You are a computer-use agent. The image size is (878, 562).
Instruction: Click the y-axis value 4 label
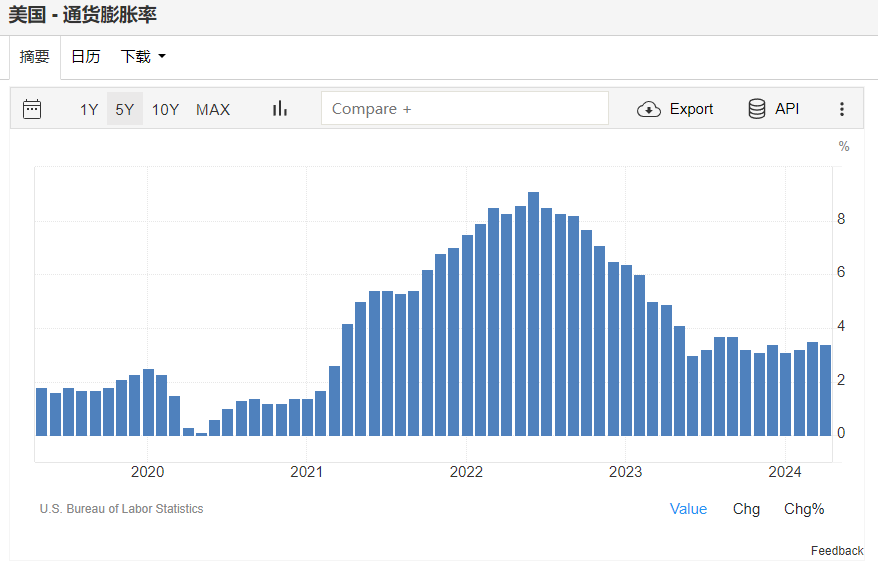click(x=841, y=326)
